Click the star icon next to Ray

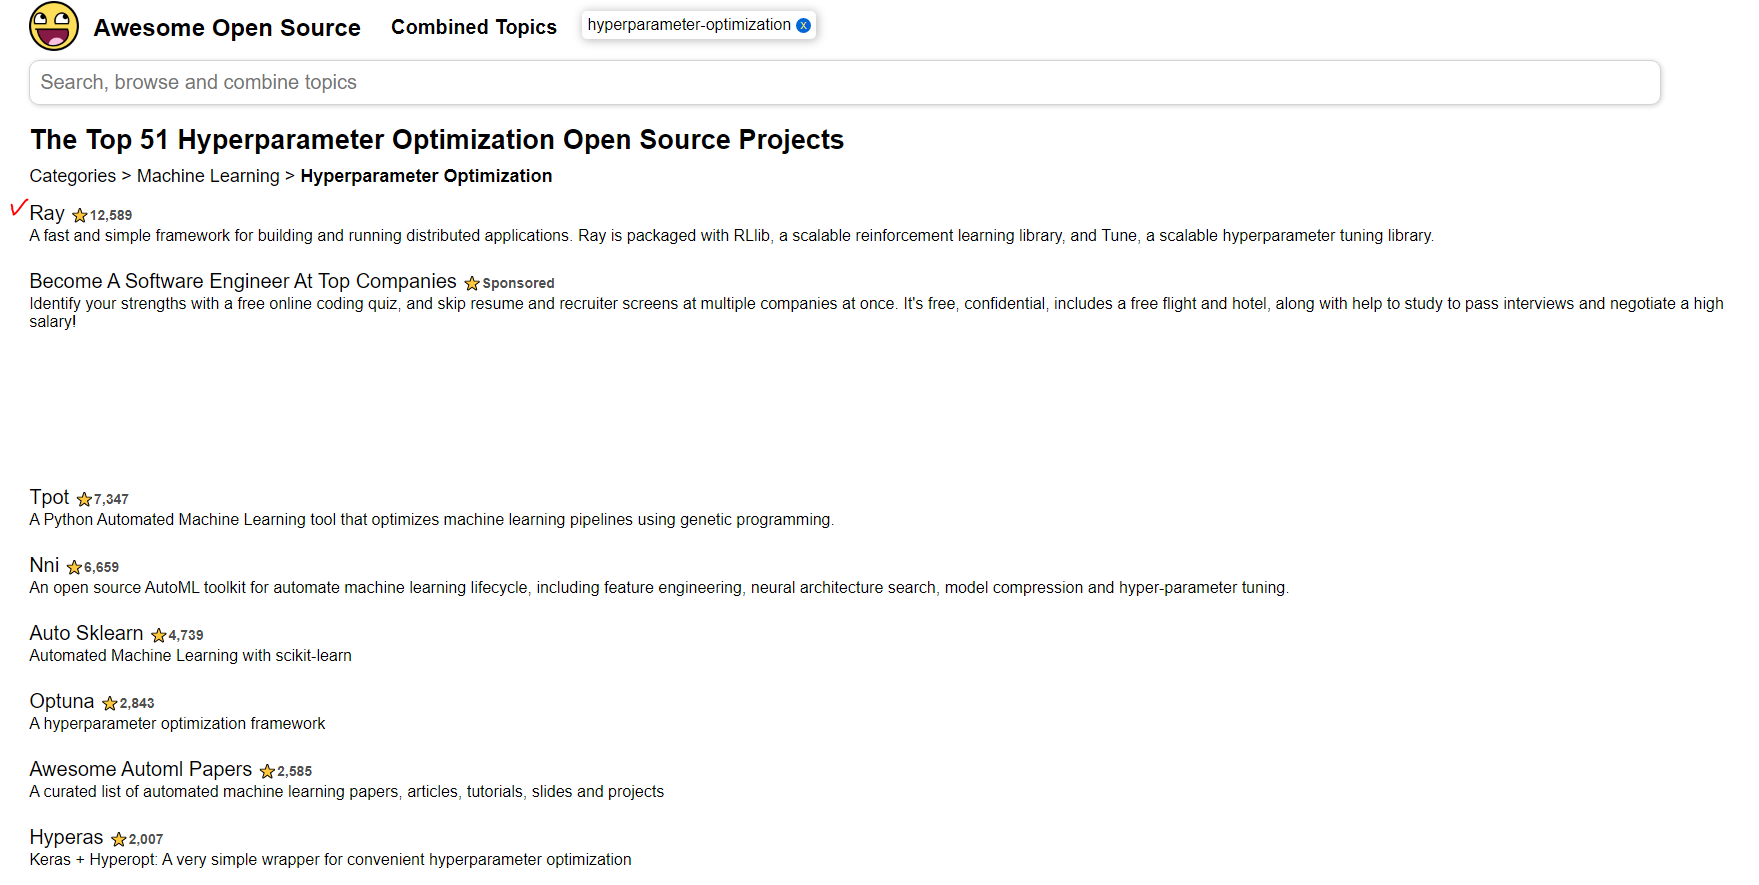pyautogui.click(x=80, y=216)
